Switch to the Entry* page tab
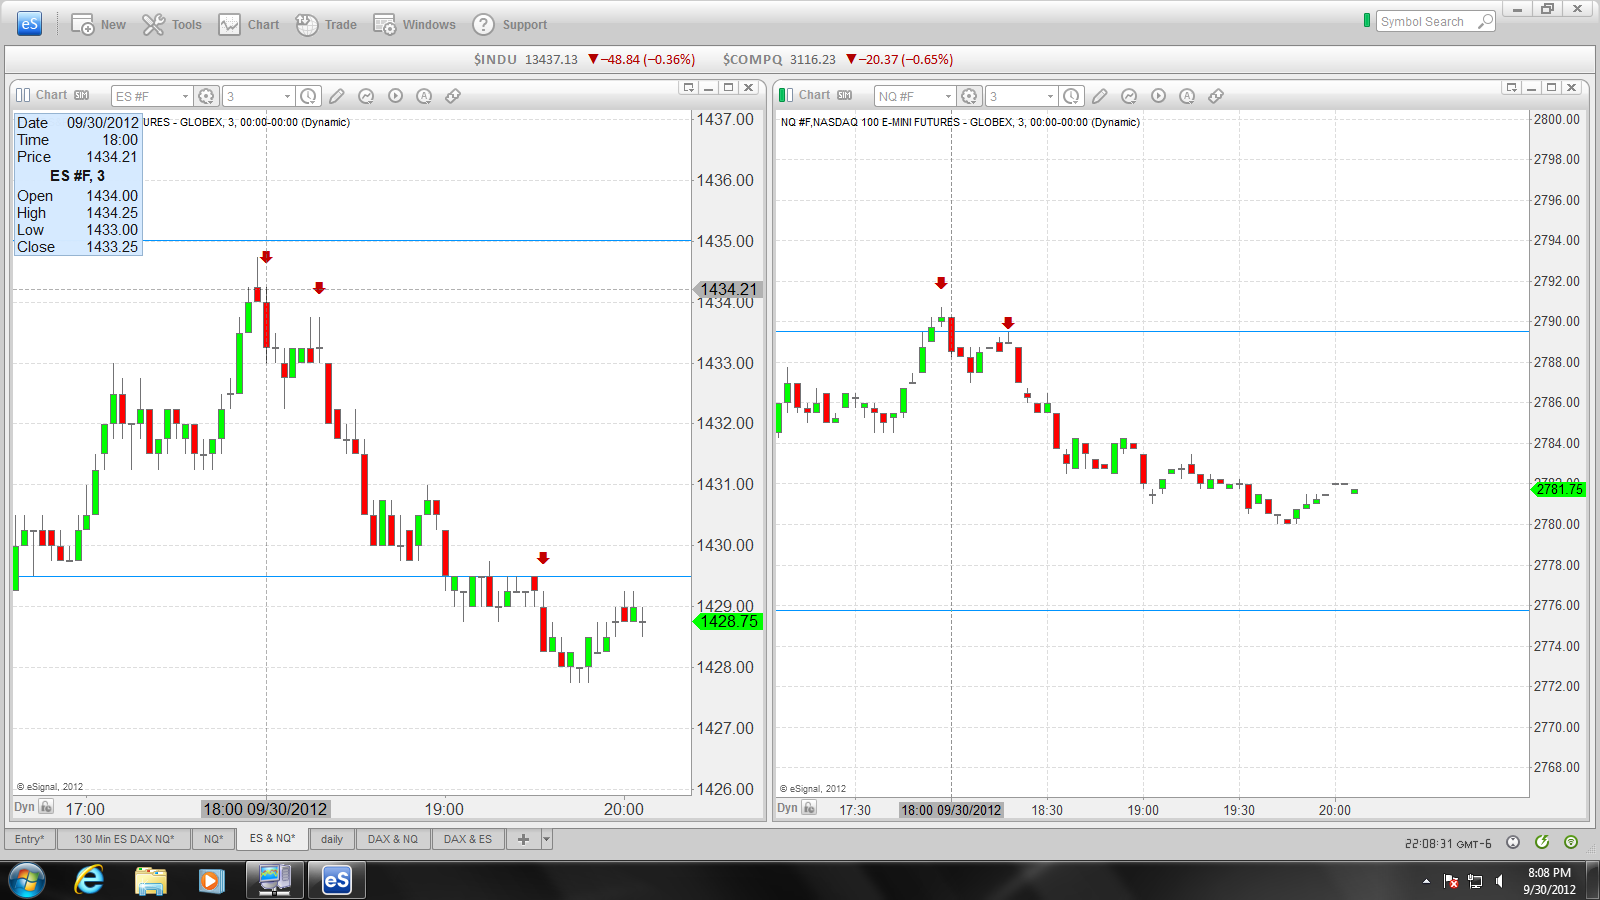1600x900 pixels. (x=30, y=839)
